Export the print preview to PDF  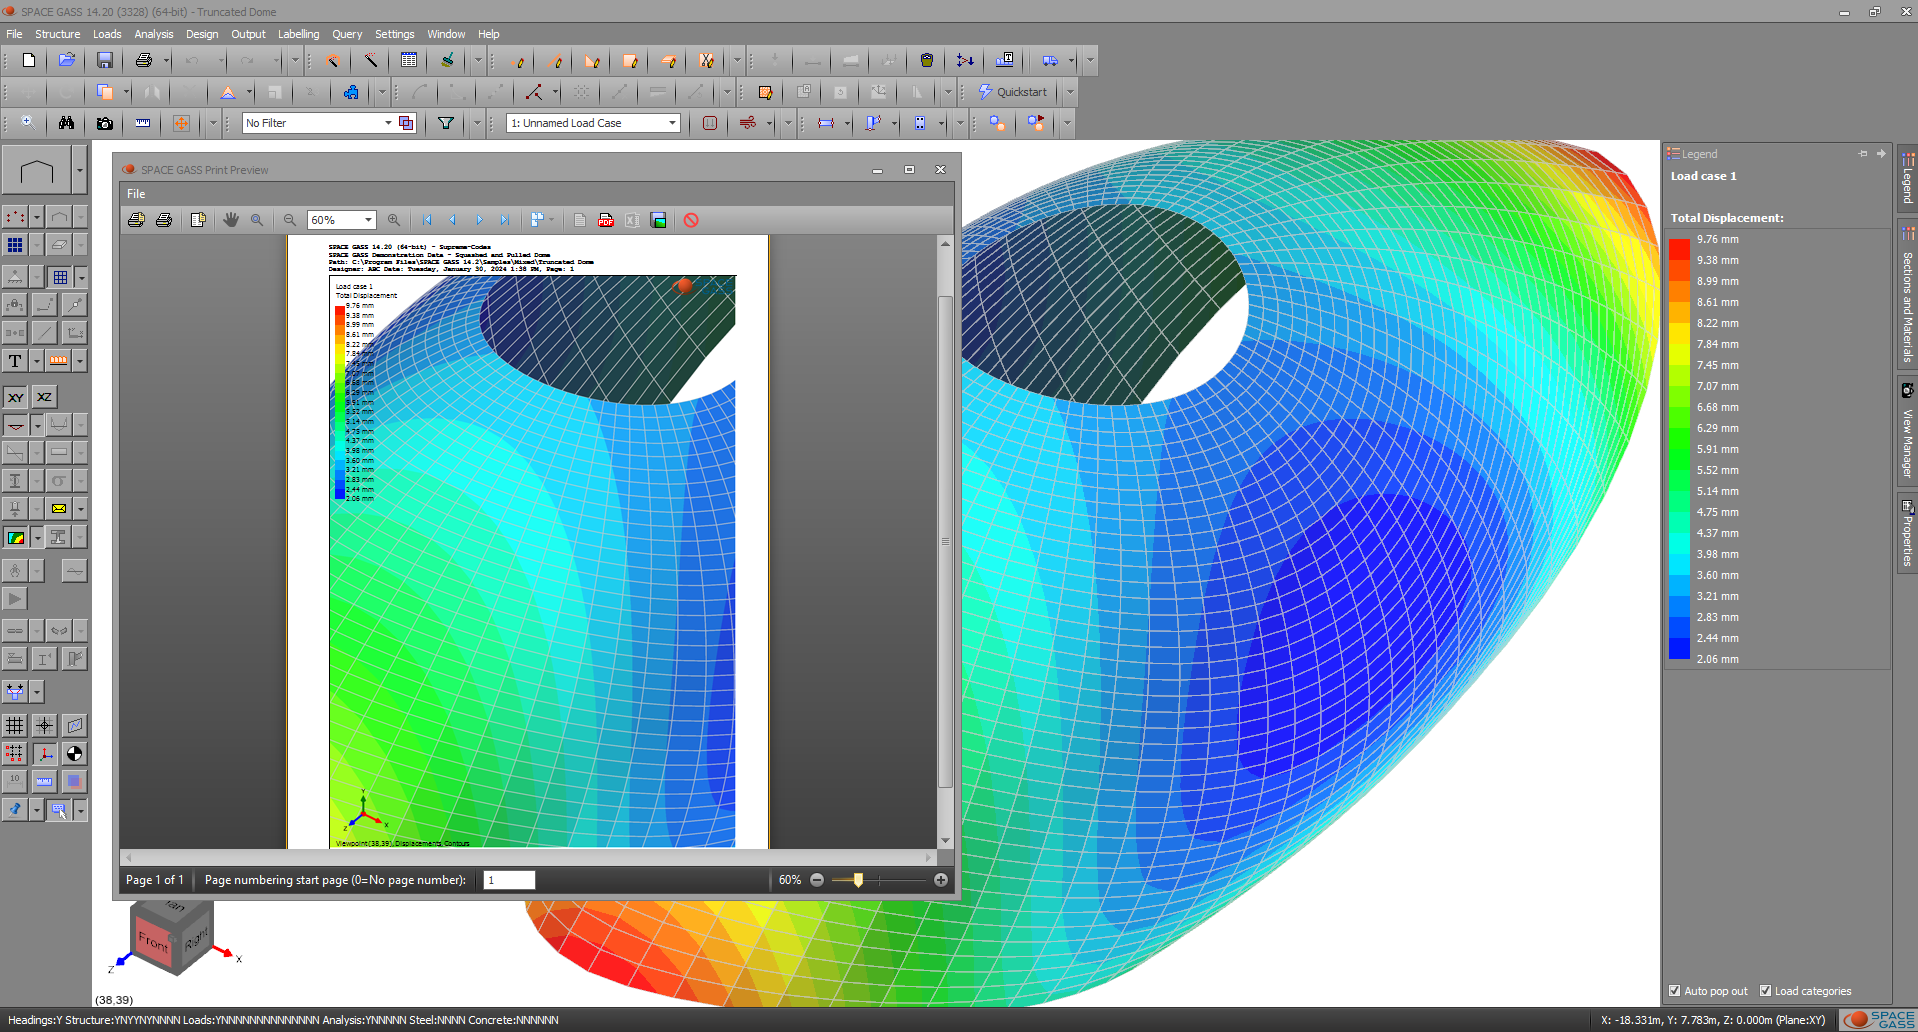coord(605,220)
